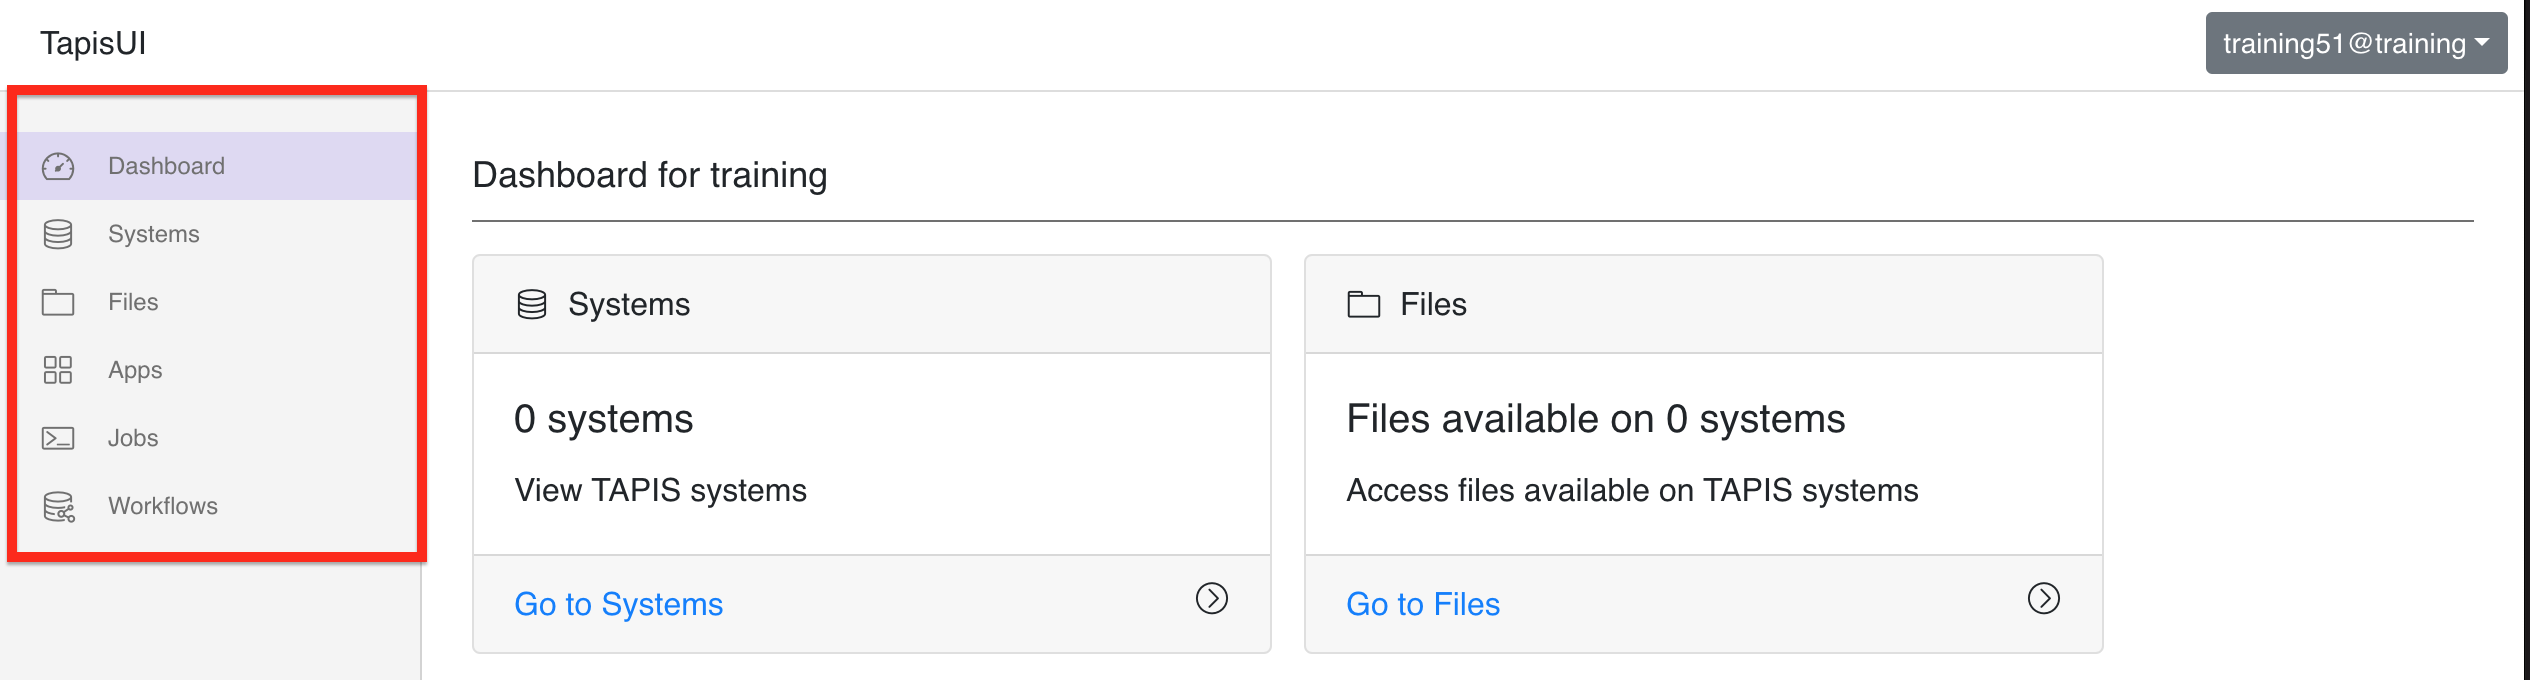
Task: Click the Apps grid icon in sidebar
Action: point(58,370)
